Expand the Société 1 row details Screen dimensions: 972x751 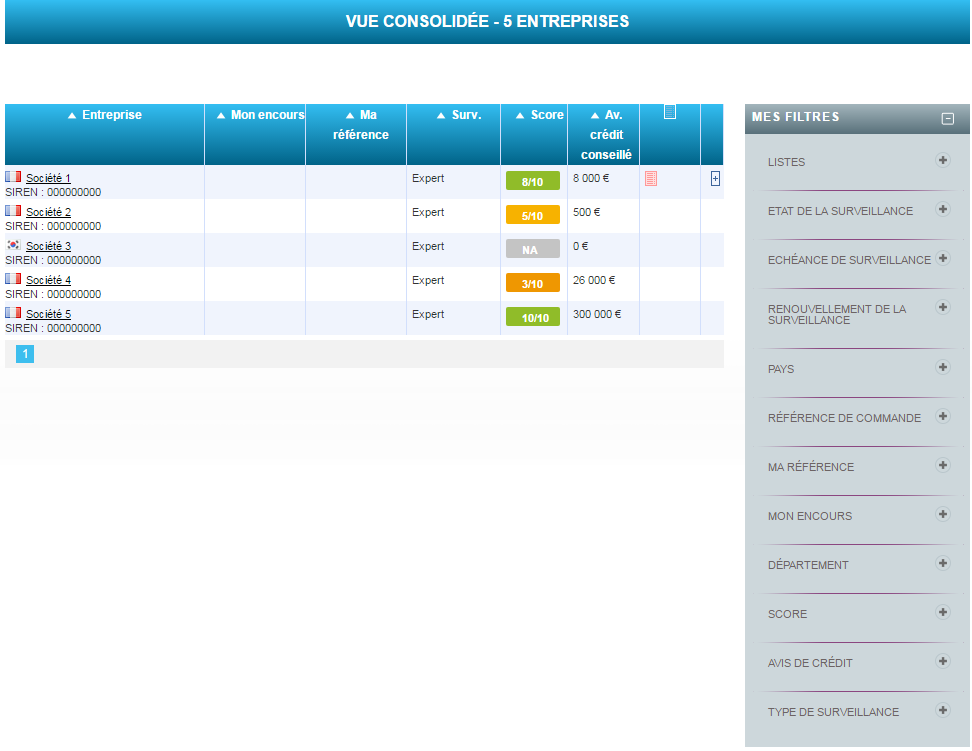(x=715, y=179)
